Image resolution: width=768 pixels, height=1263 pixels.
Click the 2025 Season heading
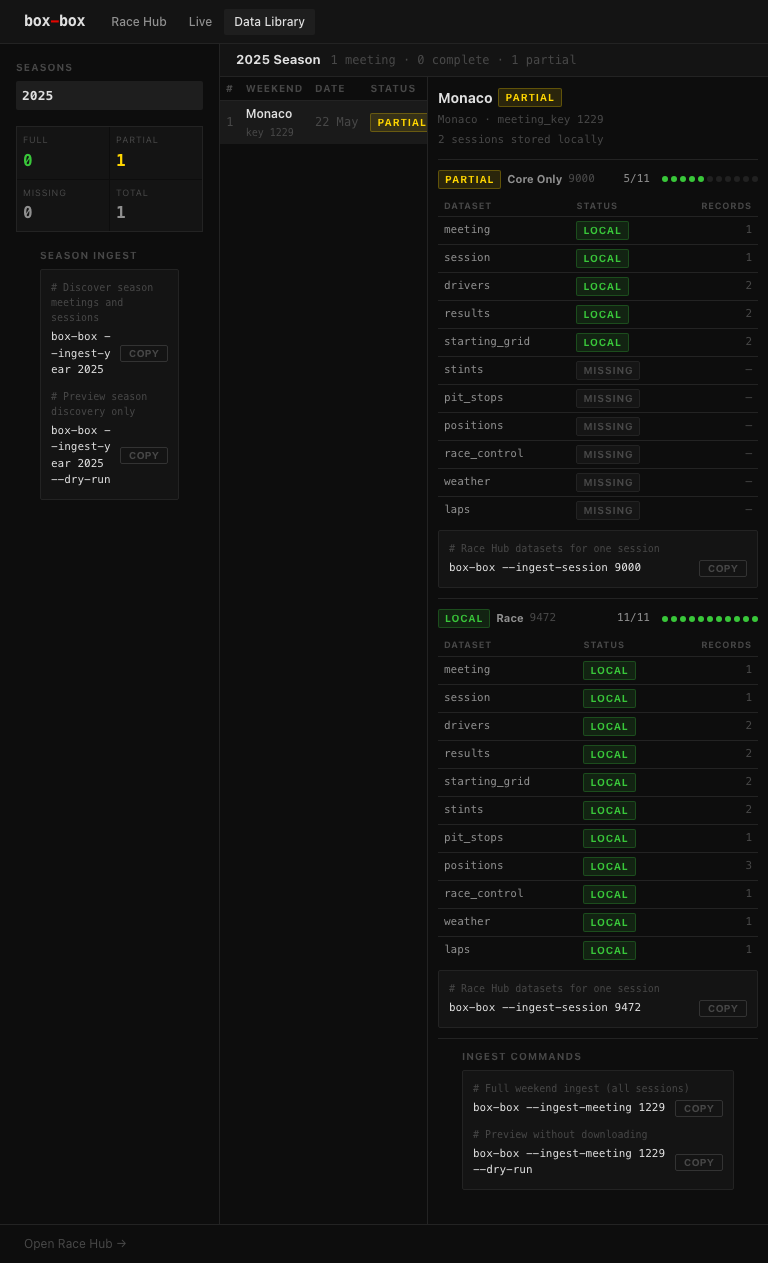(278, 60)
